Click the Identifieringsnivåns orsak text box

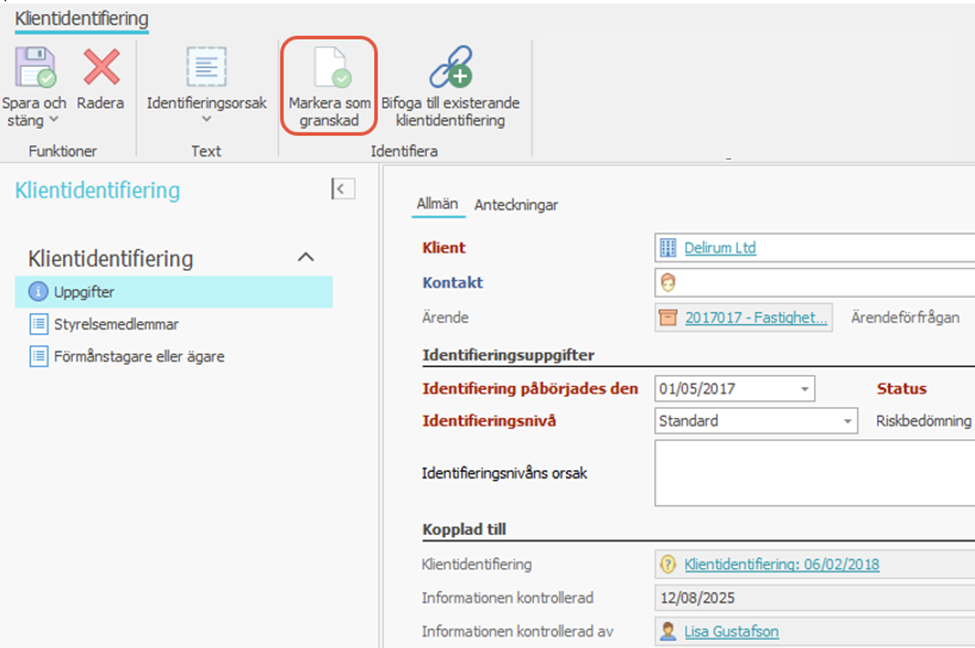pos(815,473)
